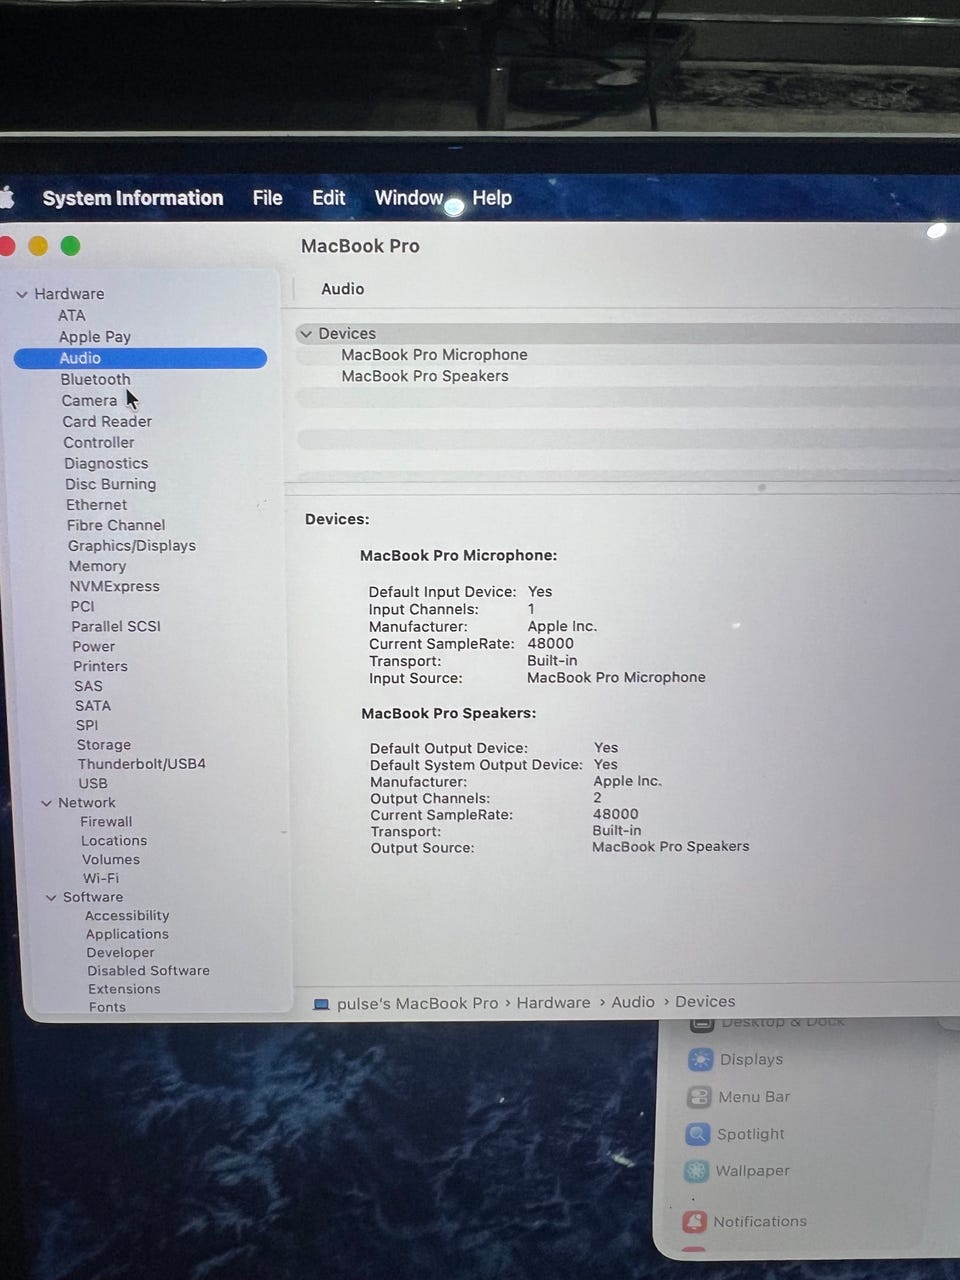960x1280 pixels.
Task: Select Firewall under Network
Action: 105,822
